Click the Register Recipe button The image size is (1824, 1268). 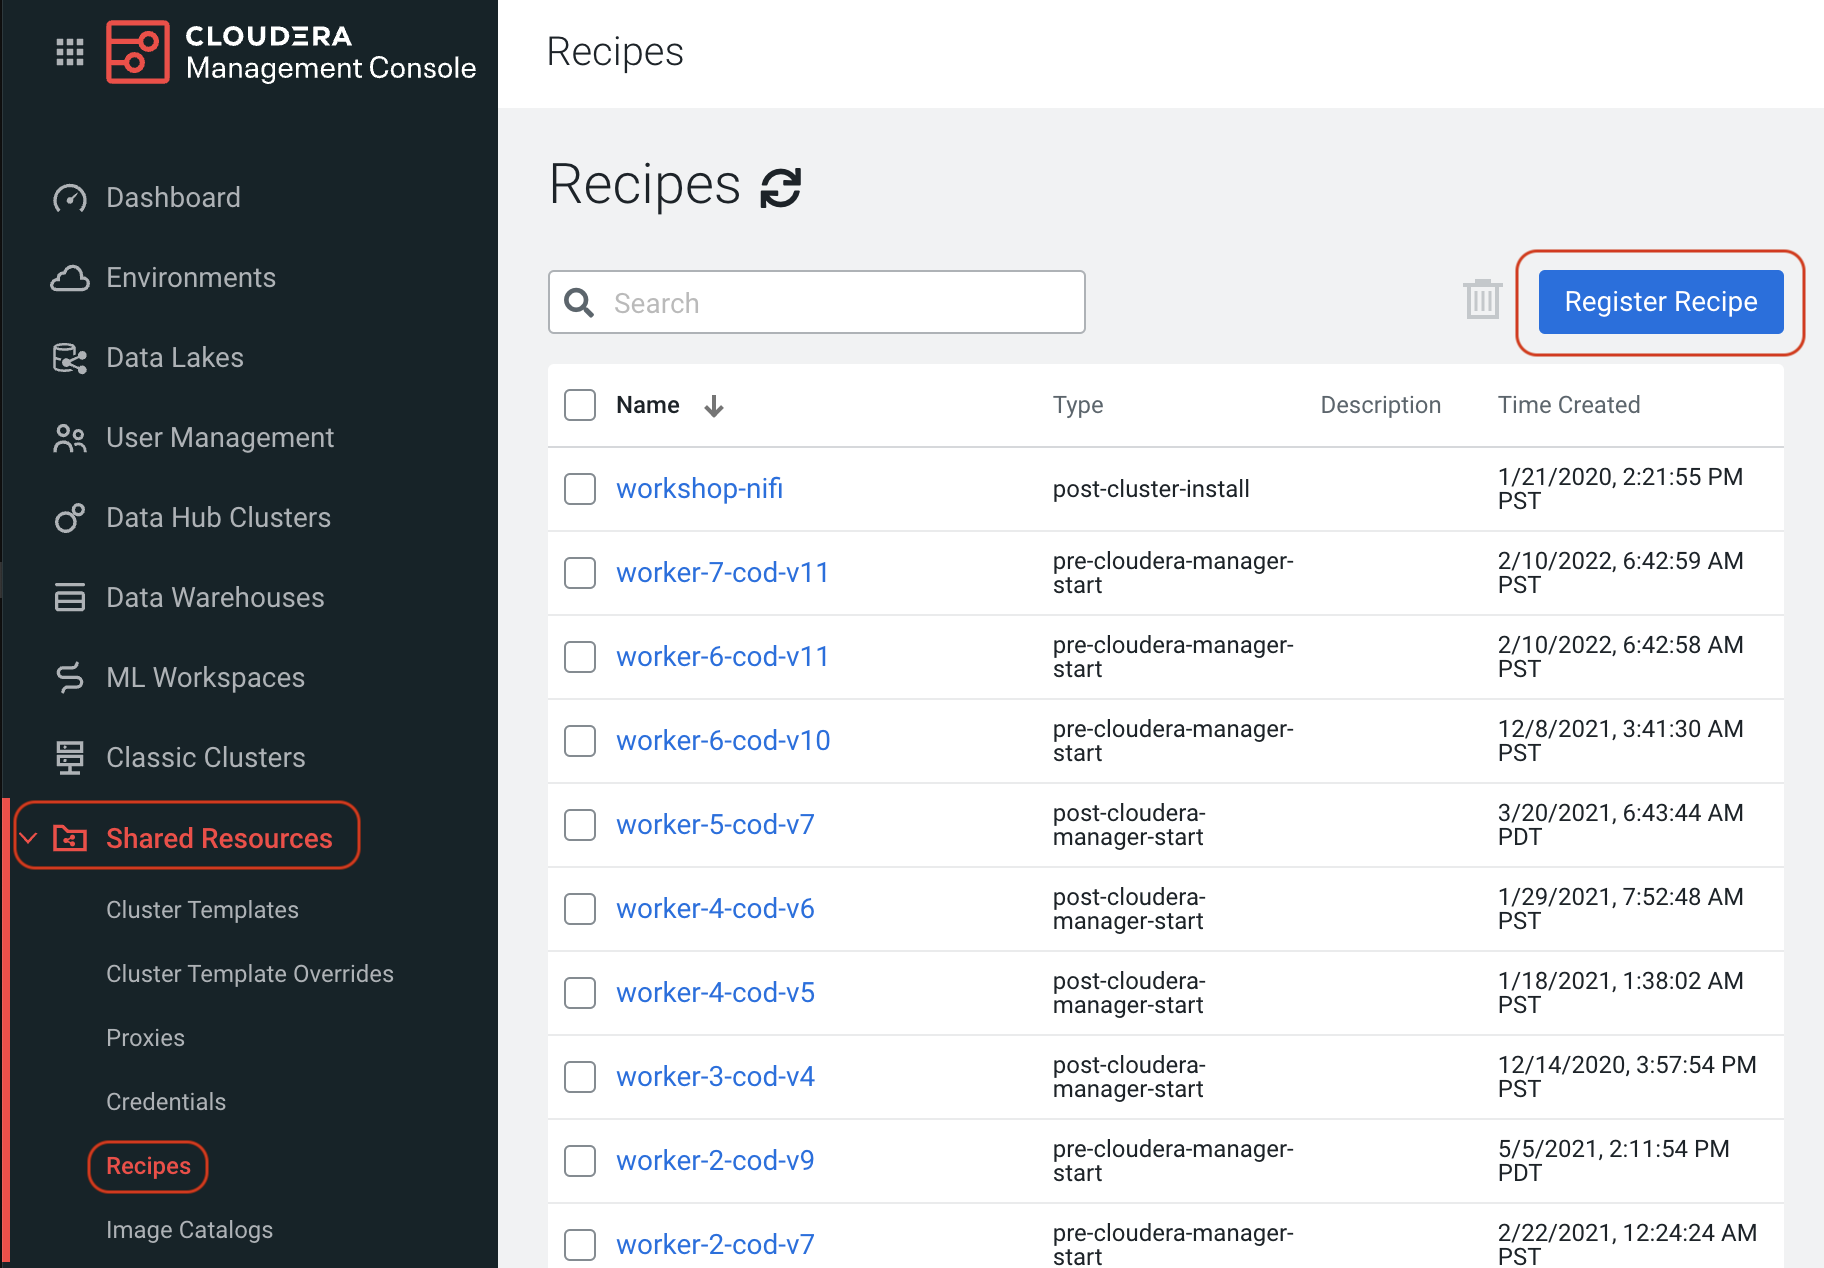[x=1660, y=302]
